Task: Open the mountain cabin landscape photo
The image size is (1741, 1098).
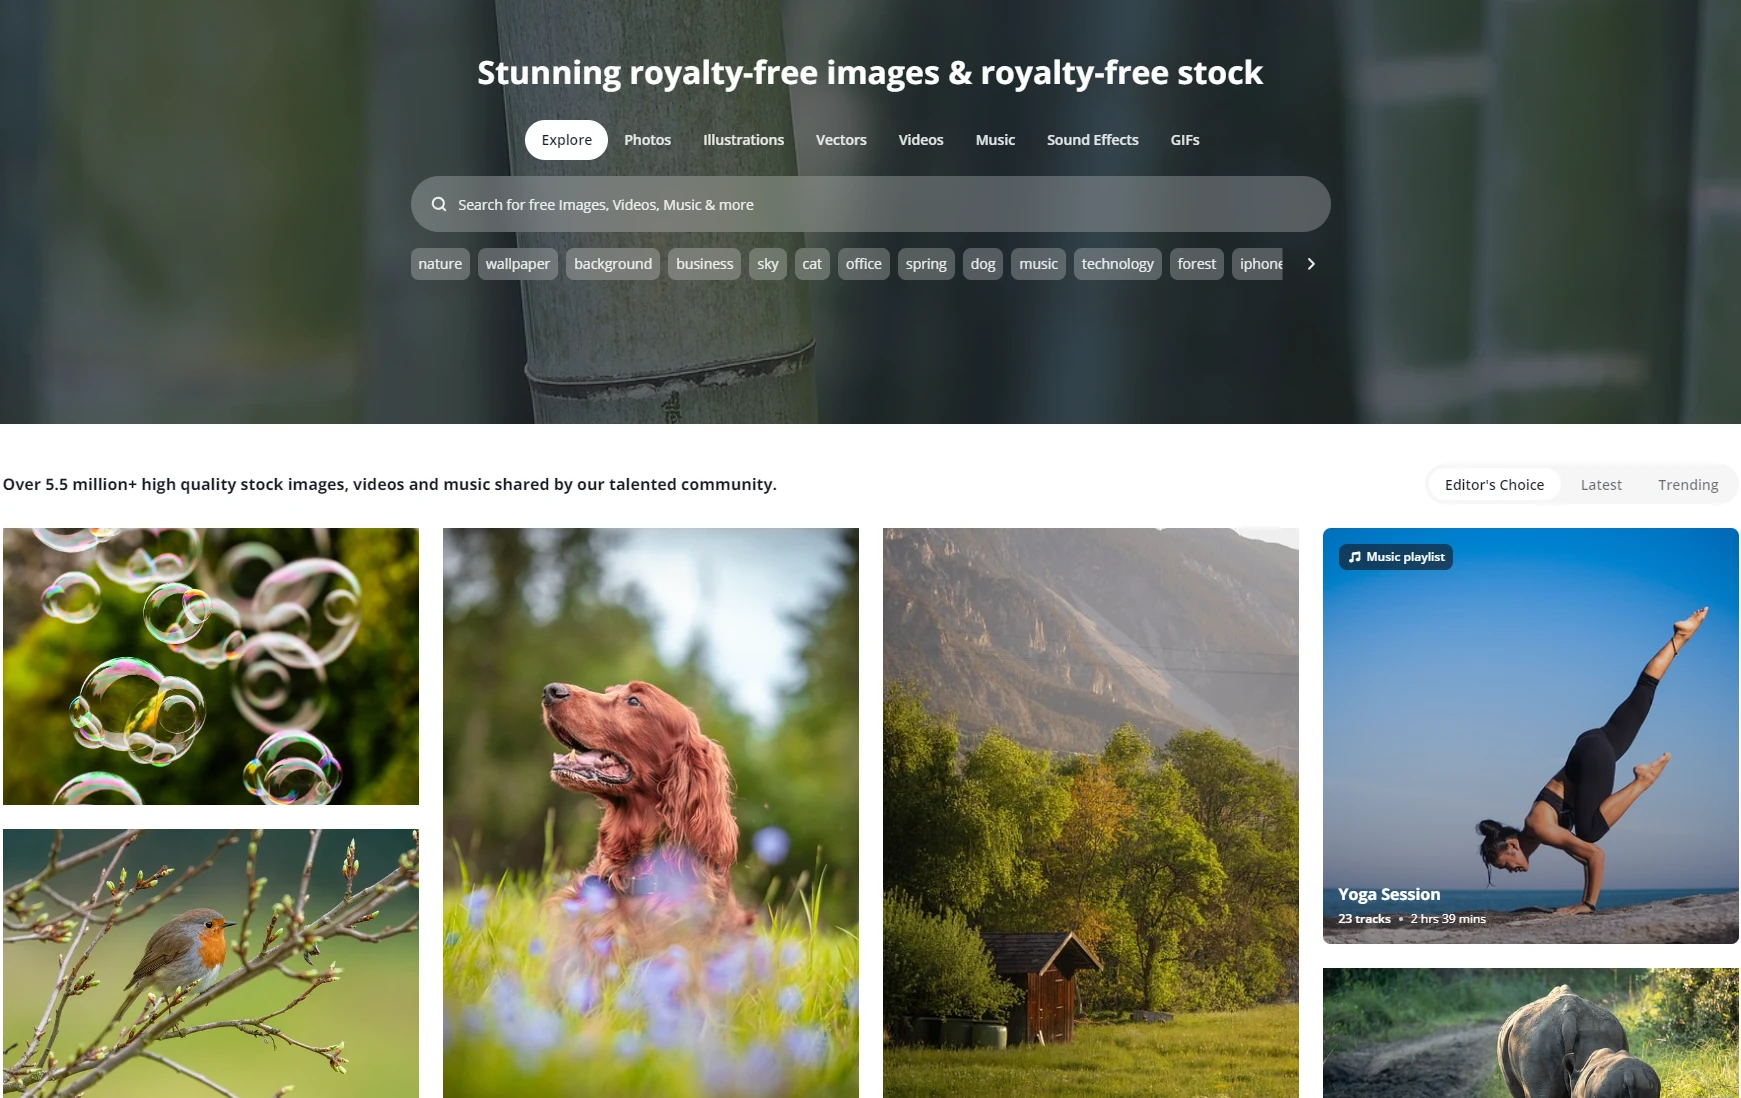Action: click(x=1091, y=813)
